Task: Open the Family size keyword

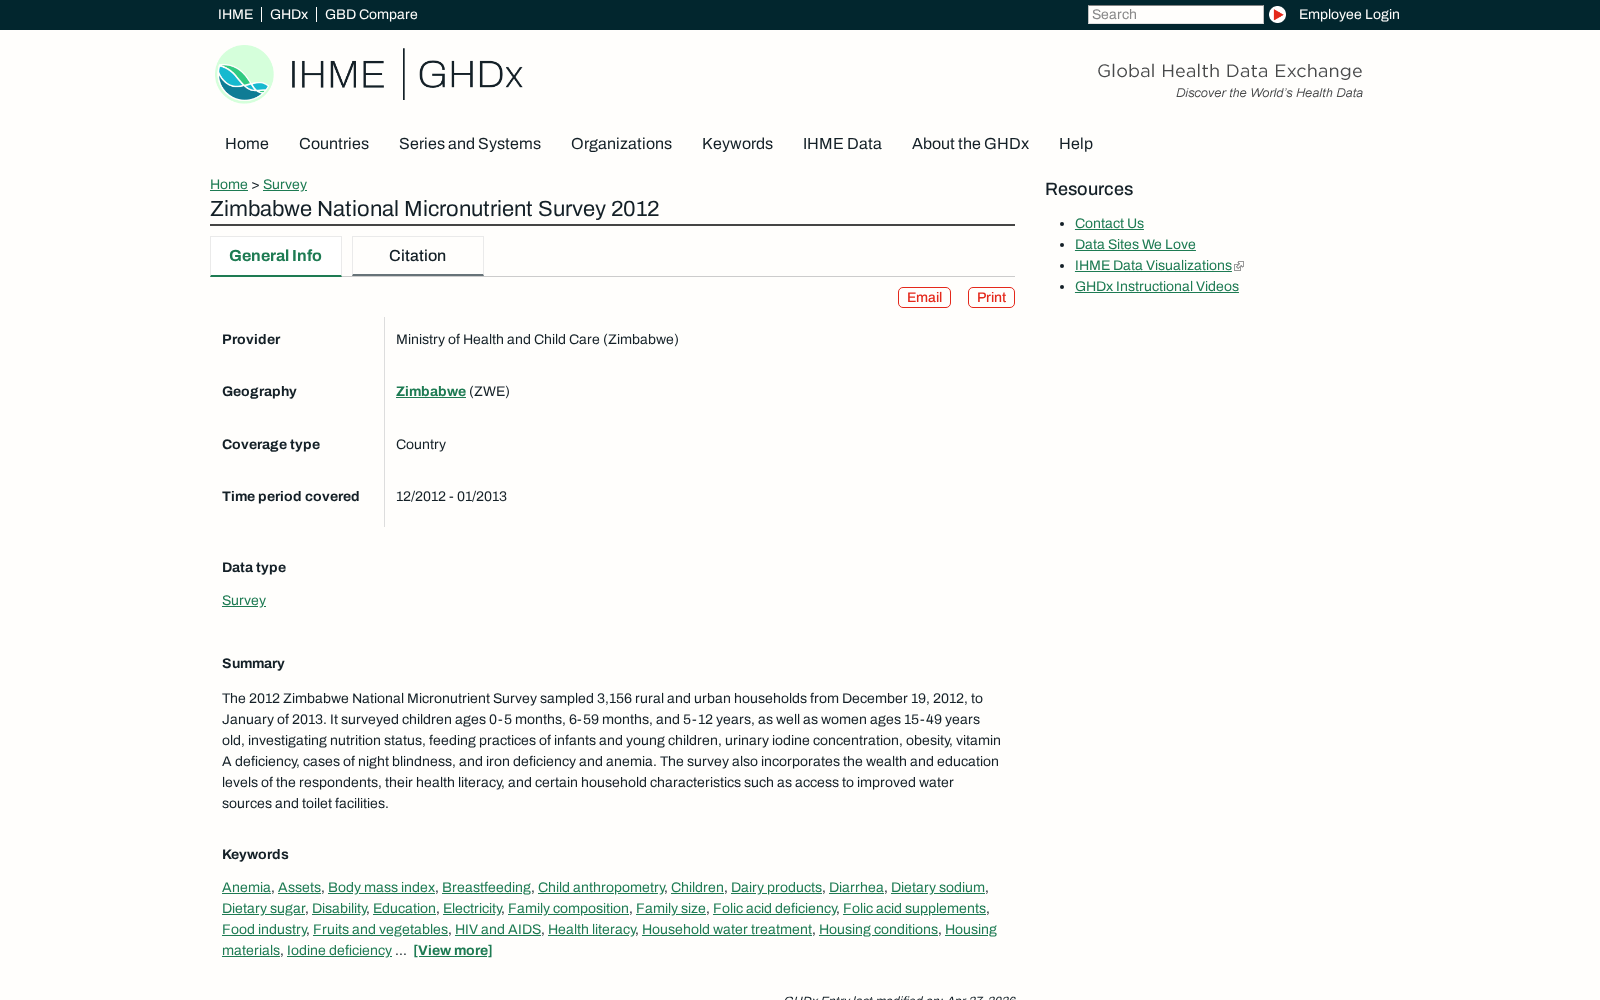Action: coord(671,909)
